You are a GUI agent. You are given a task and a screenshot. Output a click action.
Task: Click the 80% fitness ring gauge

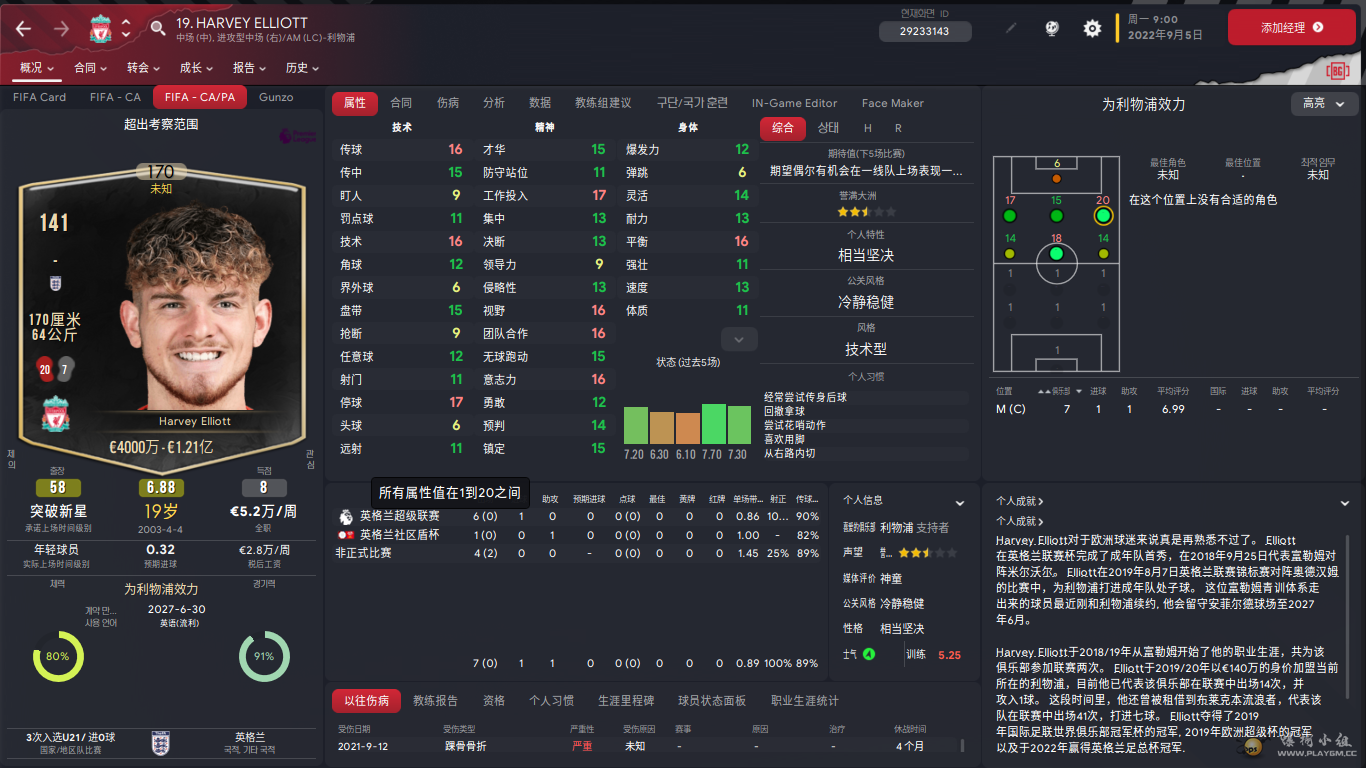coord(58,657)
